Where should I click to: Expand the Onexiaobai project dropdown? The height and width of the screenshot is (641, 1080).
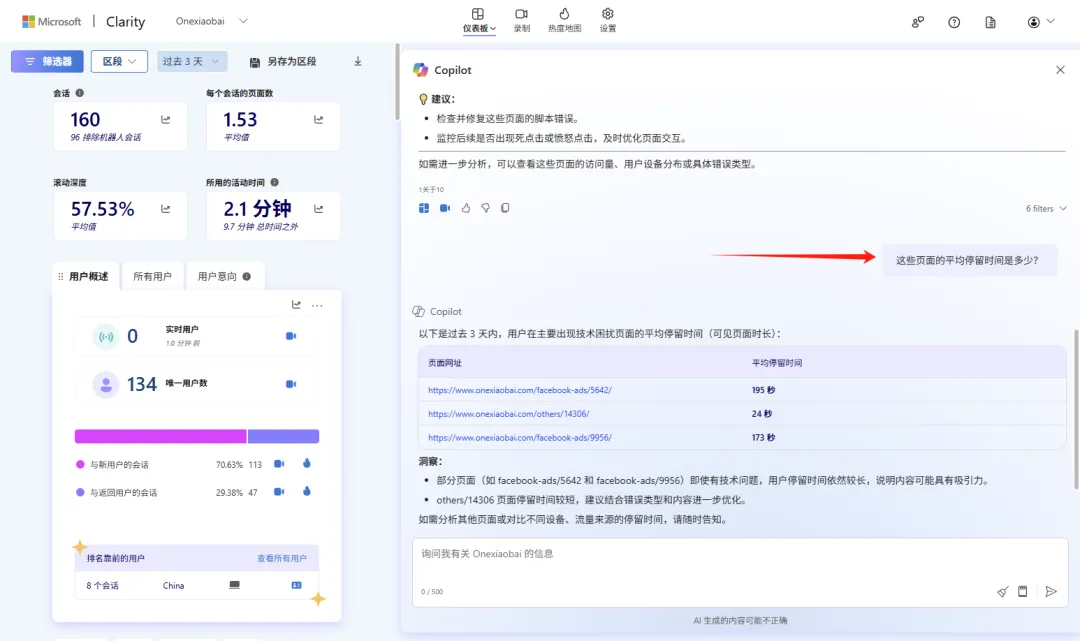[243, 21]
